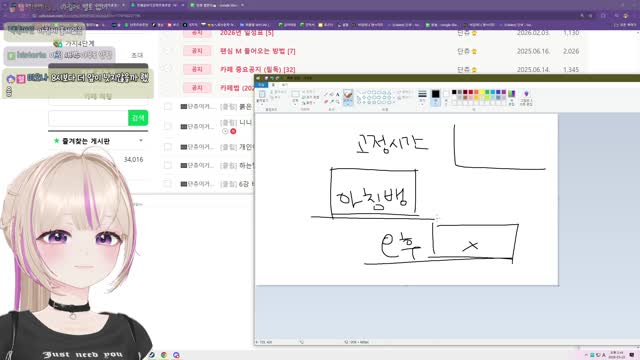The width and height of the screenshot is (640, 360).
Task: Click the taskbar clock
Action: (616, 355)
